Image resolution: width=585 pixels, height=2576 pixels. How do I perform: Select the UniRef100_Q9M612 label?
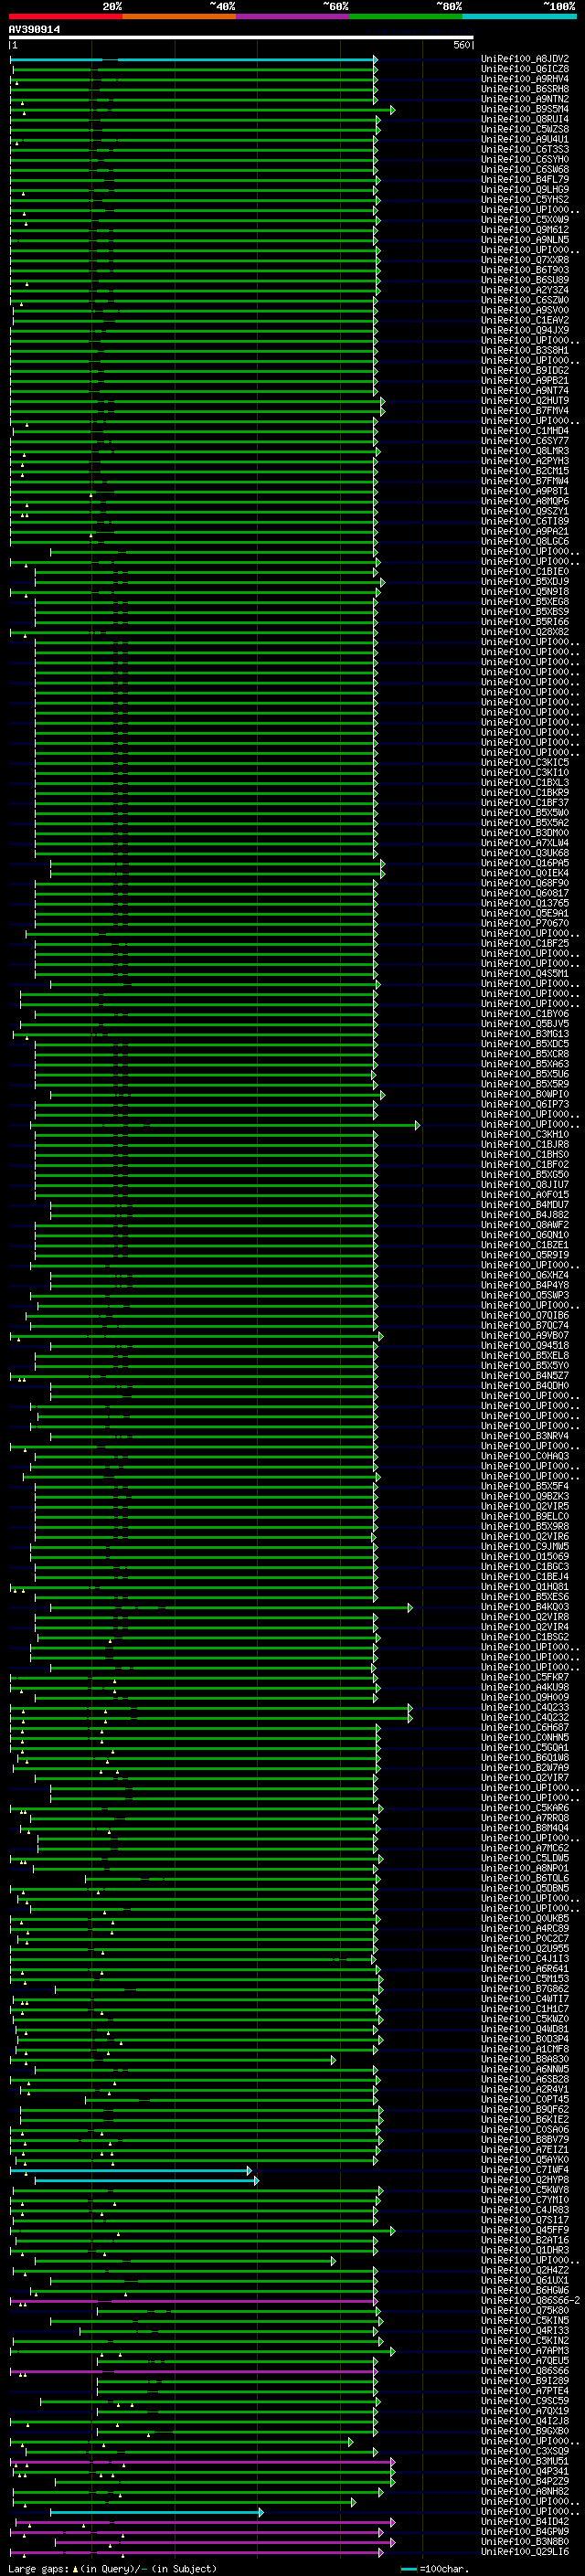(524, 230)
